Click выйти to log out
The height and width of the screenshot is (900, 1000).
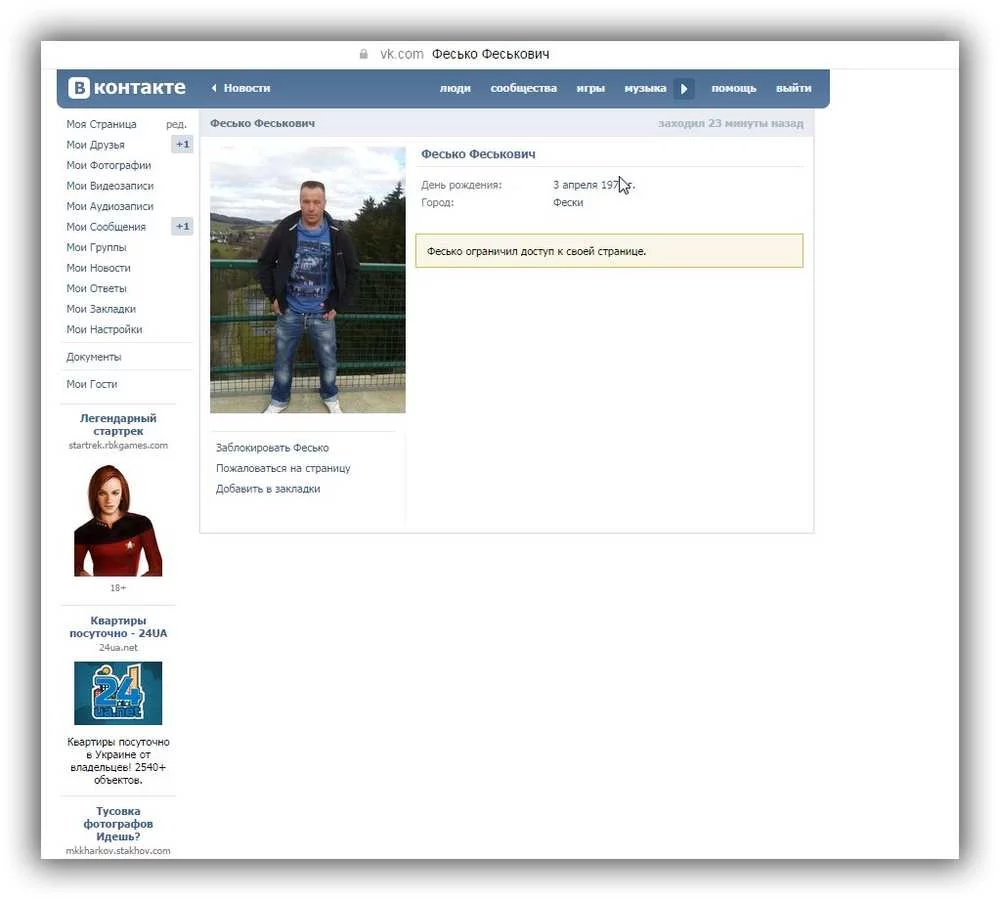(x=793, y=88)
